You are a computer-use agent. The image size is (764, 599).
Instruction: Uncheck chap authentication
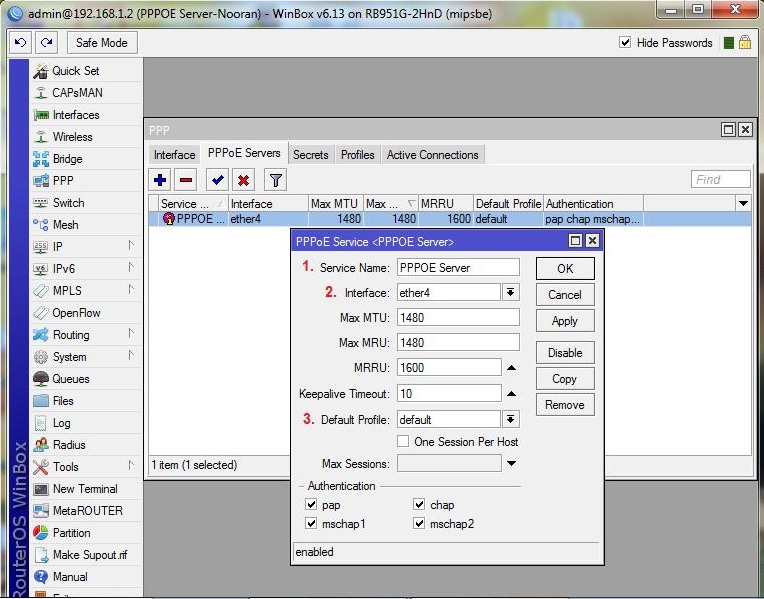point(419,504)
